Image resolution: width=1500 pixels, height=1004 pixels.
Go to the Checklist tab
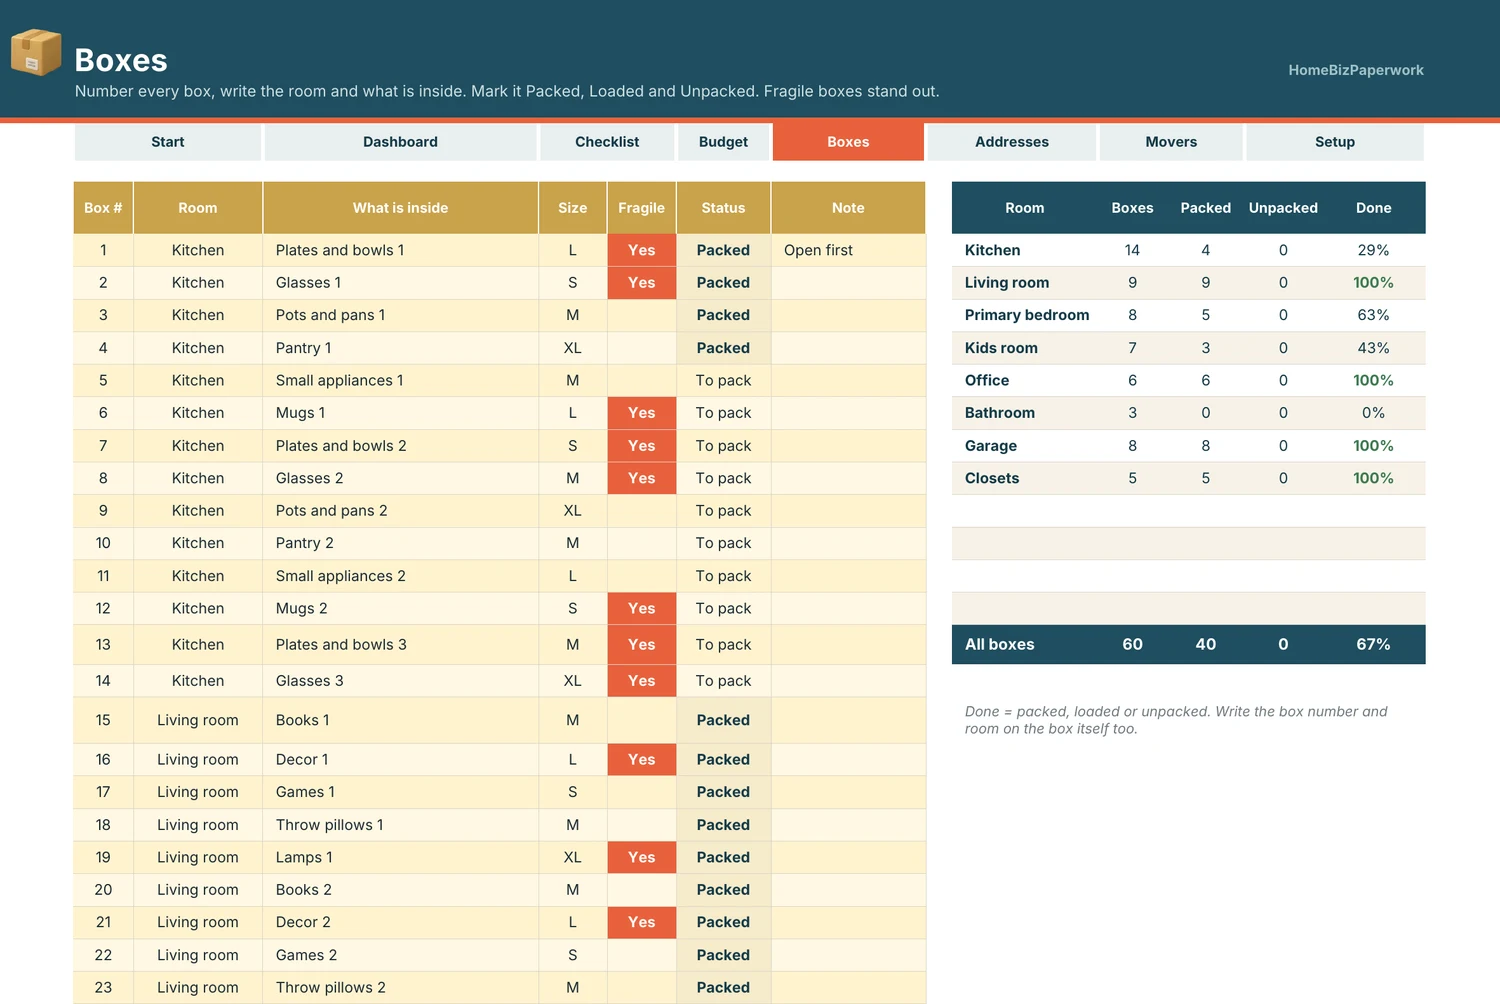click(x=607, y=142)
